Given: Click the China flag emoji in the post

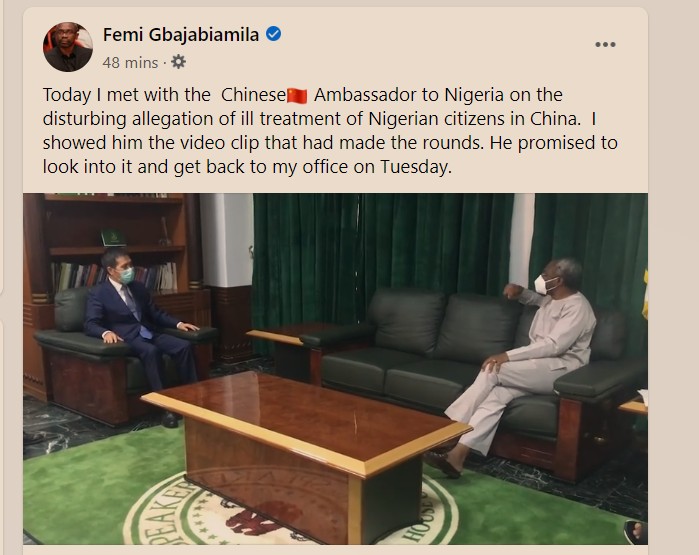Looking at the screenshot, I should click(x=297, y=96).
